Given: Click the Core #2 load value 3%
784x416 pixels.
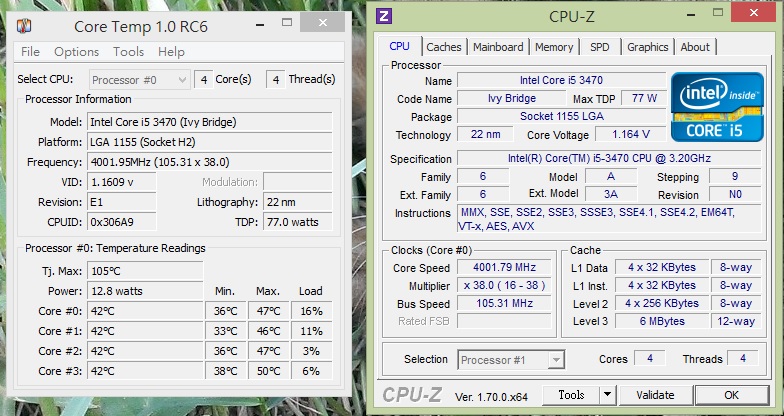Looking at the screenshot, I should click(x=311, y=351).
